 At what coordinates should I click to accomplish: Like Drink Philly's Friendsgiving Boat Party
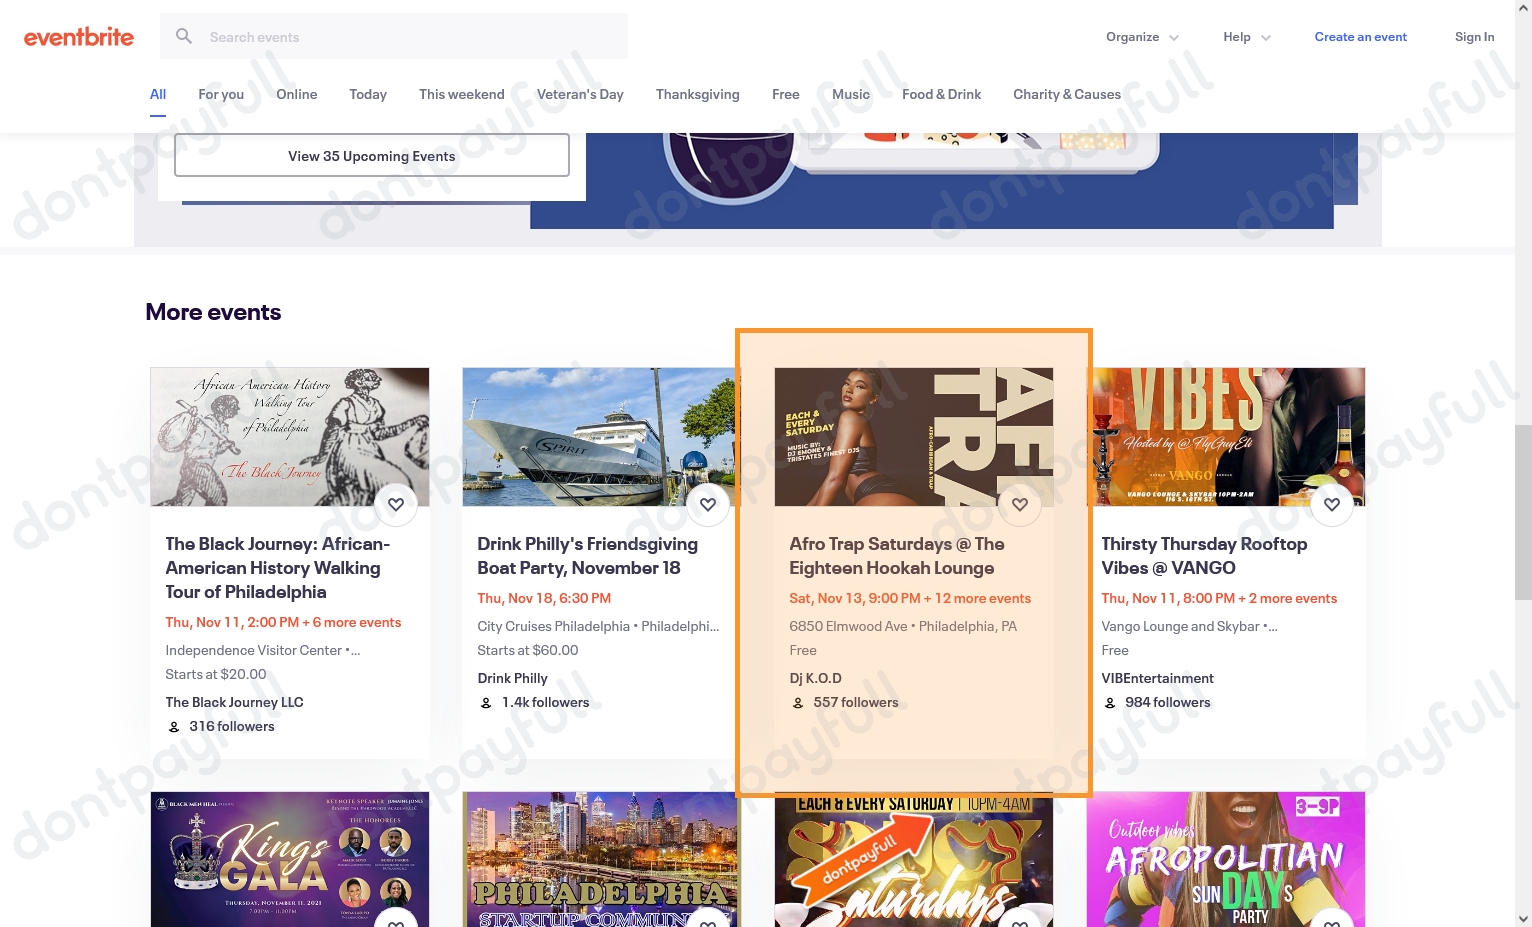point(708,505)
